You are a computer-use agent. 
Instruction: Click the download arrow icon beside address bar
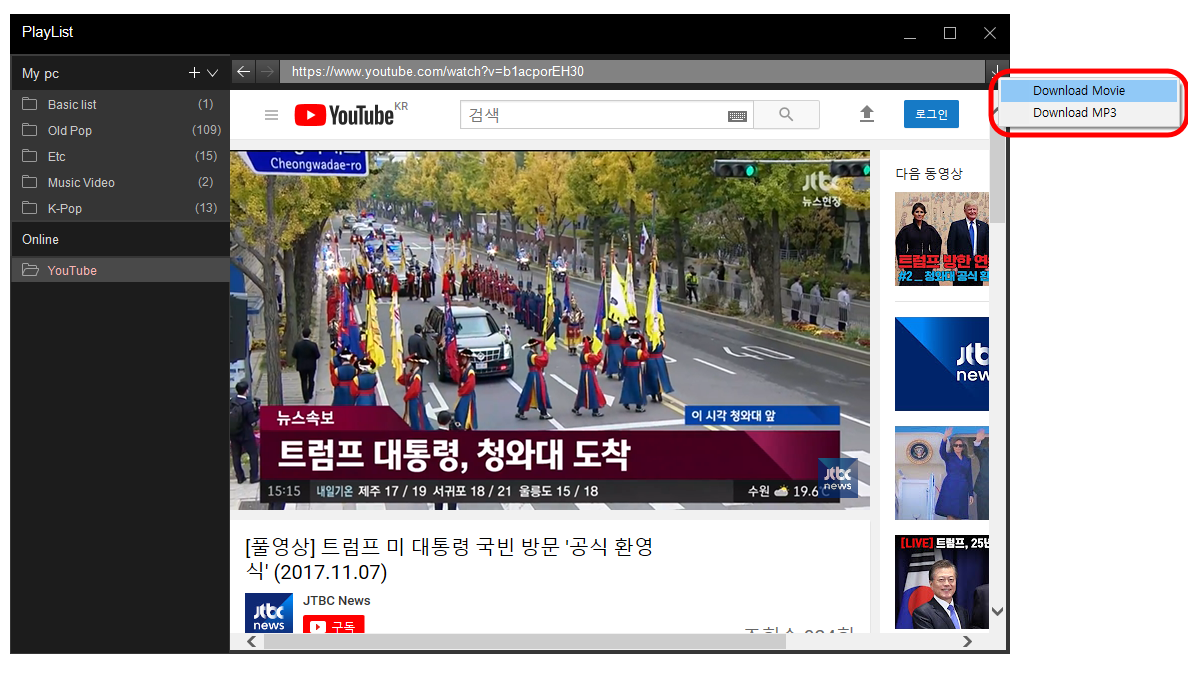point(996,72)
